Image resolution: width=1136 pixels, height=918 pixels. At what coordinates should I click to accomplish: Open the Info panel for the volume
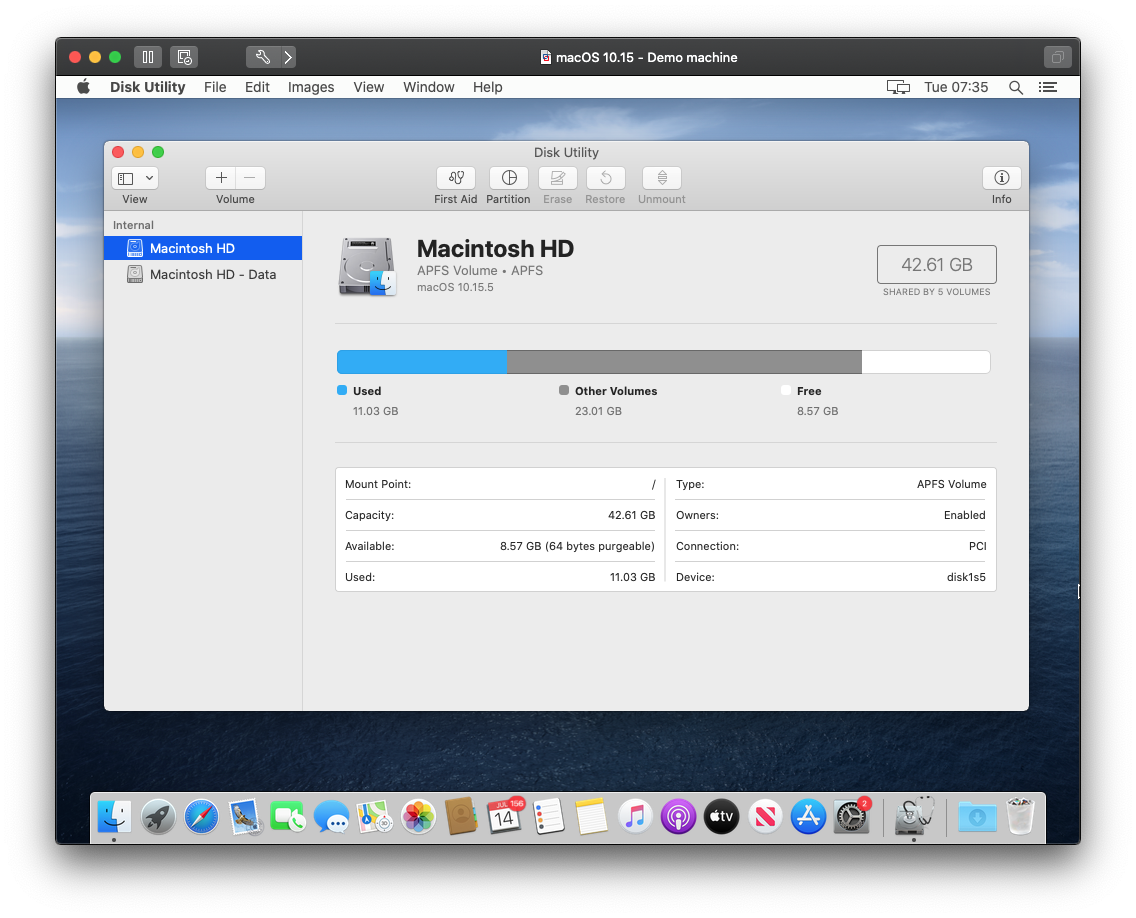pyautogui.click(x=1001, y=178)
